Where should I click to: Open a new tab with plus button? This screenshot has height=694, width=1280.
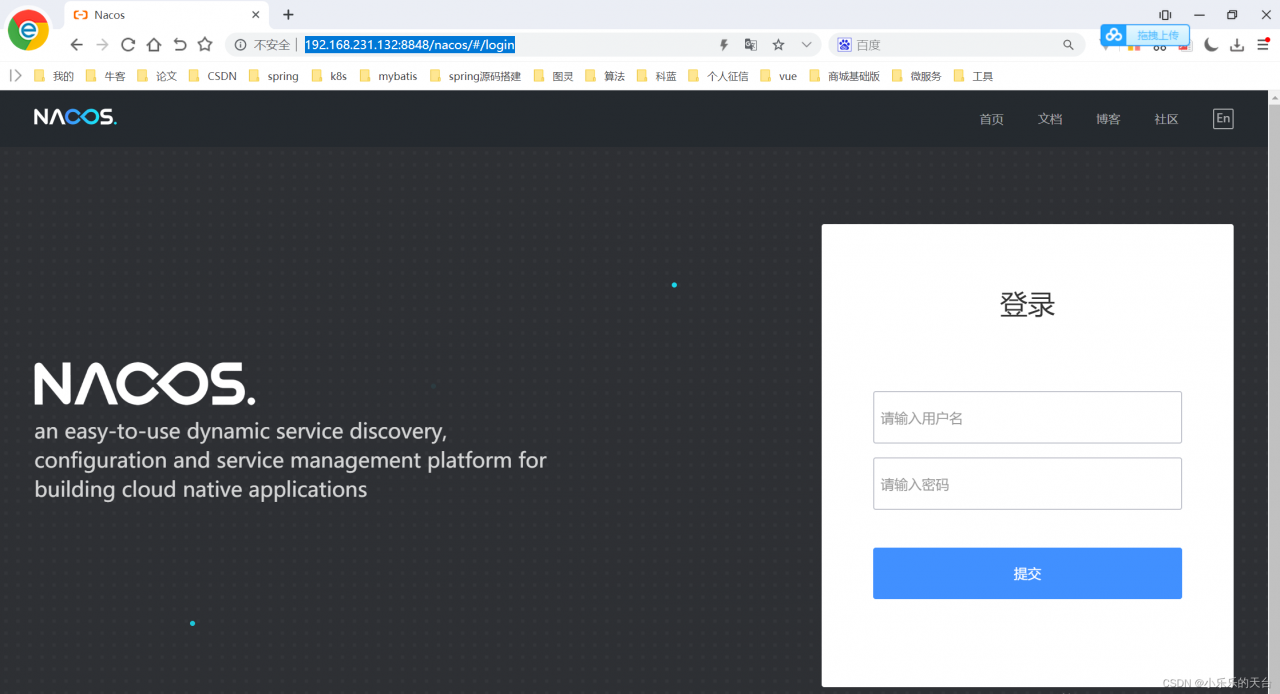point(288,15)
